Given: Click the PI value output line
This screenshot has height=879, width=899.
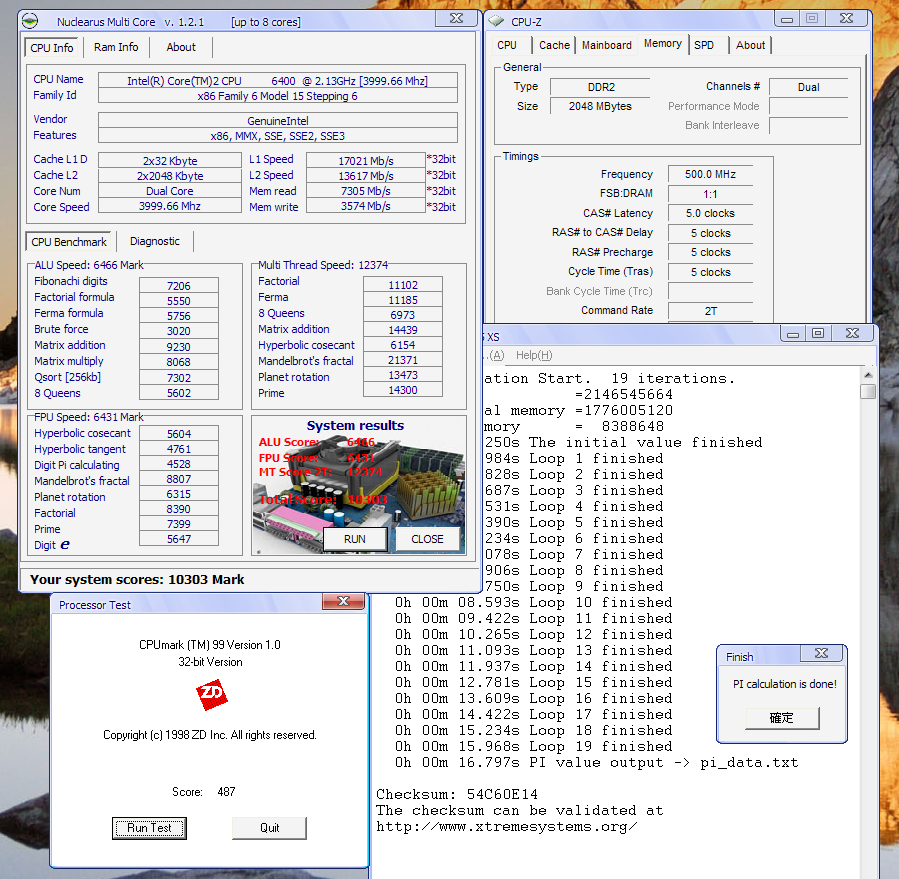Looking at the screenshot, I should pyautogui.click(x=596, y=763).
